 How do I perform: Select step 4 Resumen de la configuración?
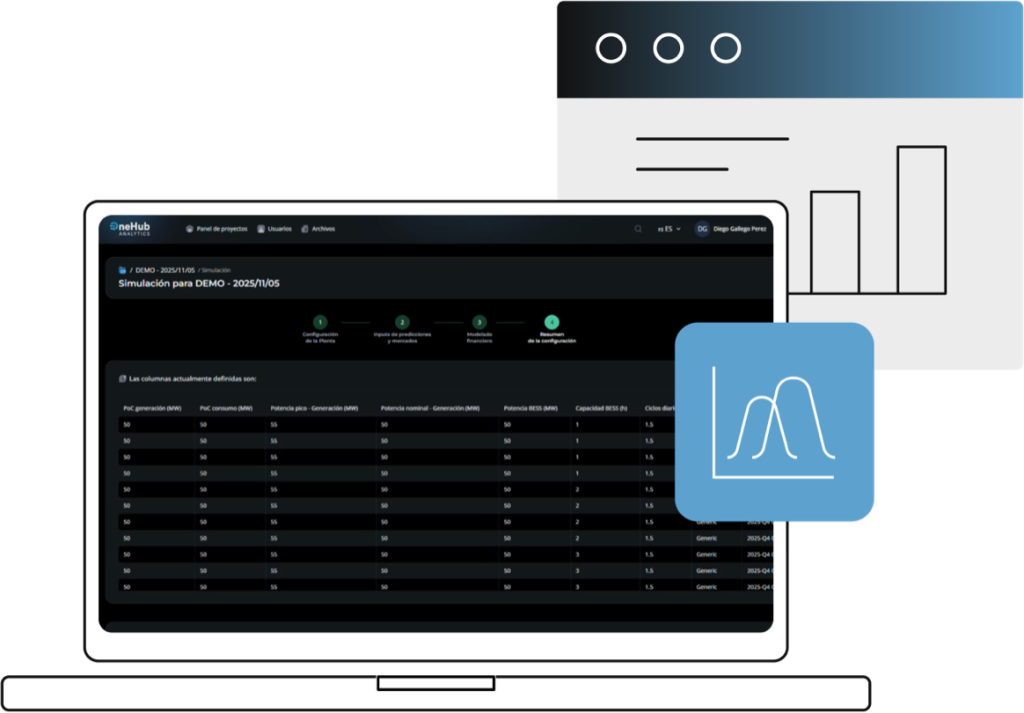point(552,322)
